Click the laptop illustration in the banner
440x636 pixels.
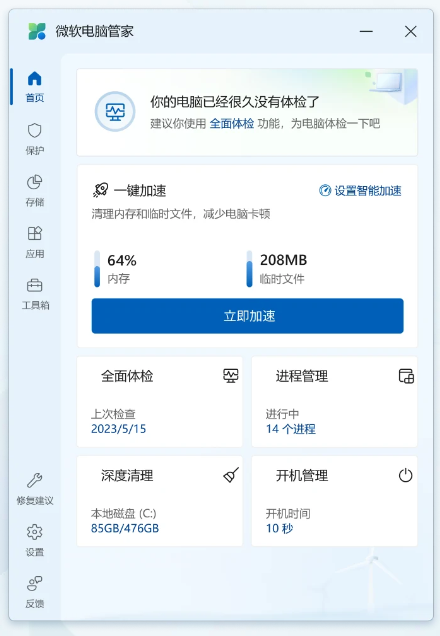(x=387, y=82)
